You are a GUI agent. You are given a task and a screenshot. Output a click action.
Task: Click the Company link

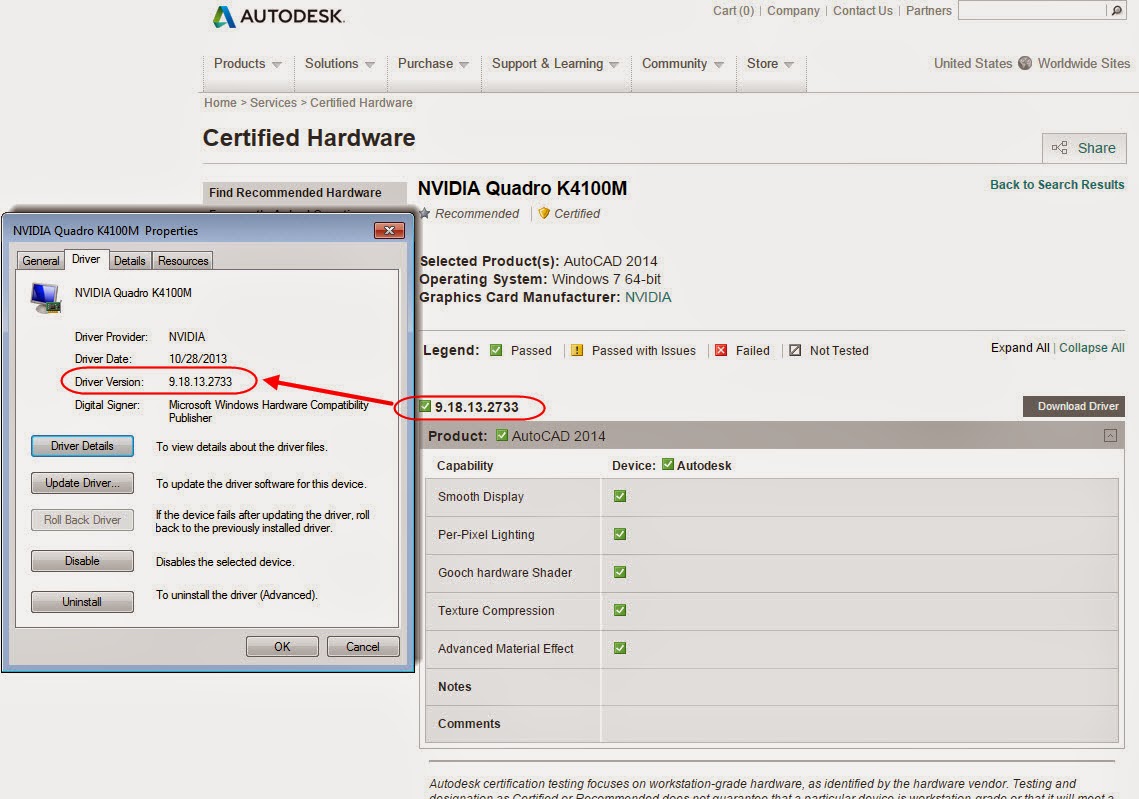pyautogui.click(x=793, y=11)
